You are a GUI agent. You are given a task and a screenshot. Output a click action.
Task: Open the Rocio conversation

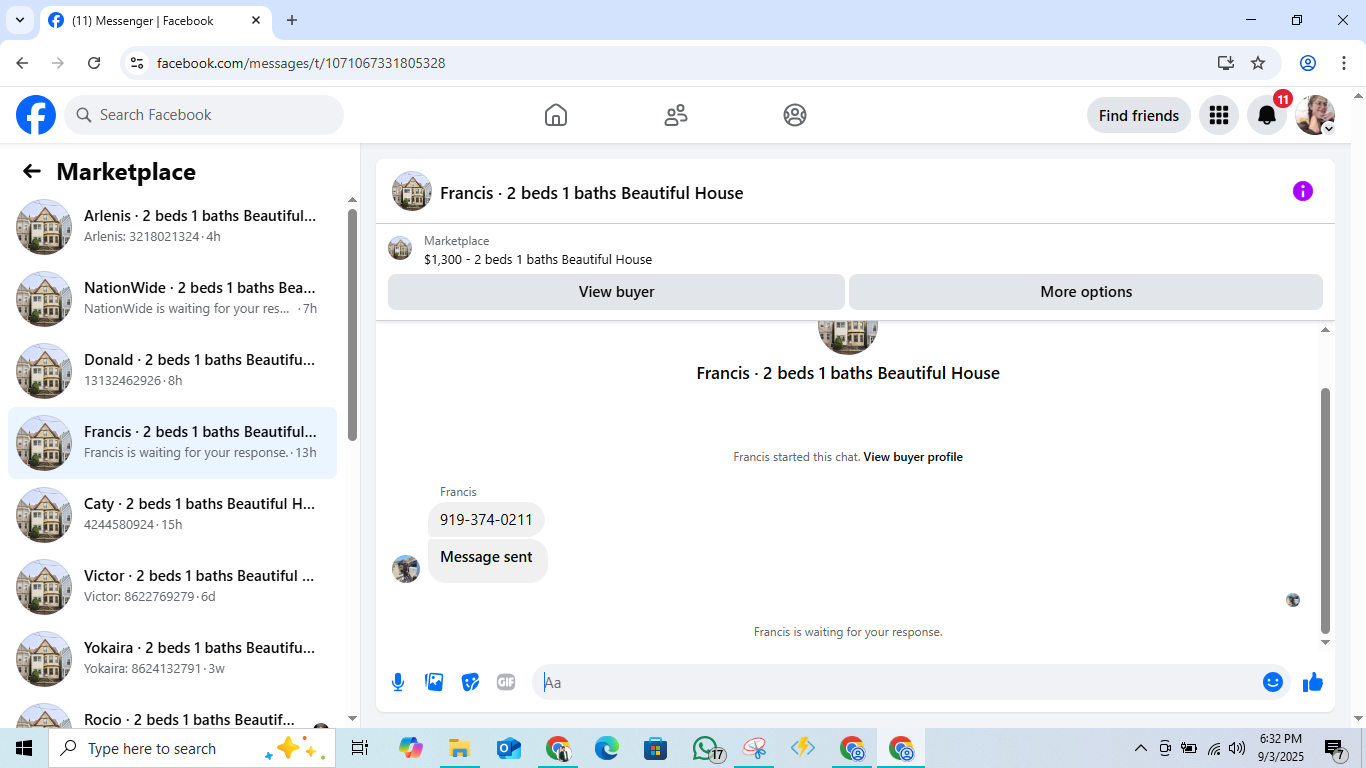[x=172, y=711]
